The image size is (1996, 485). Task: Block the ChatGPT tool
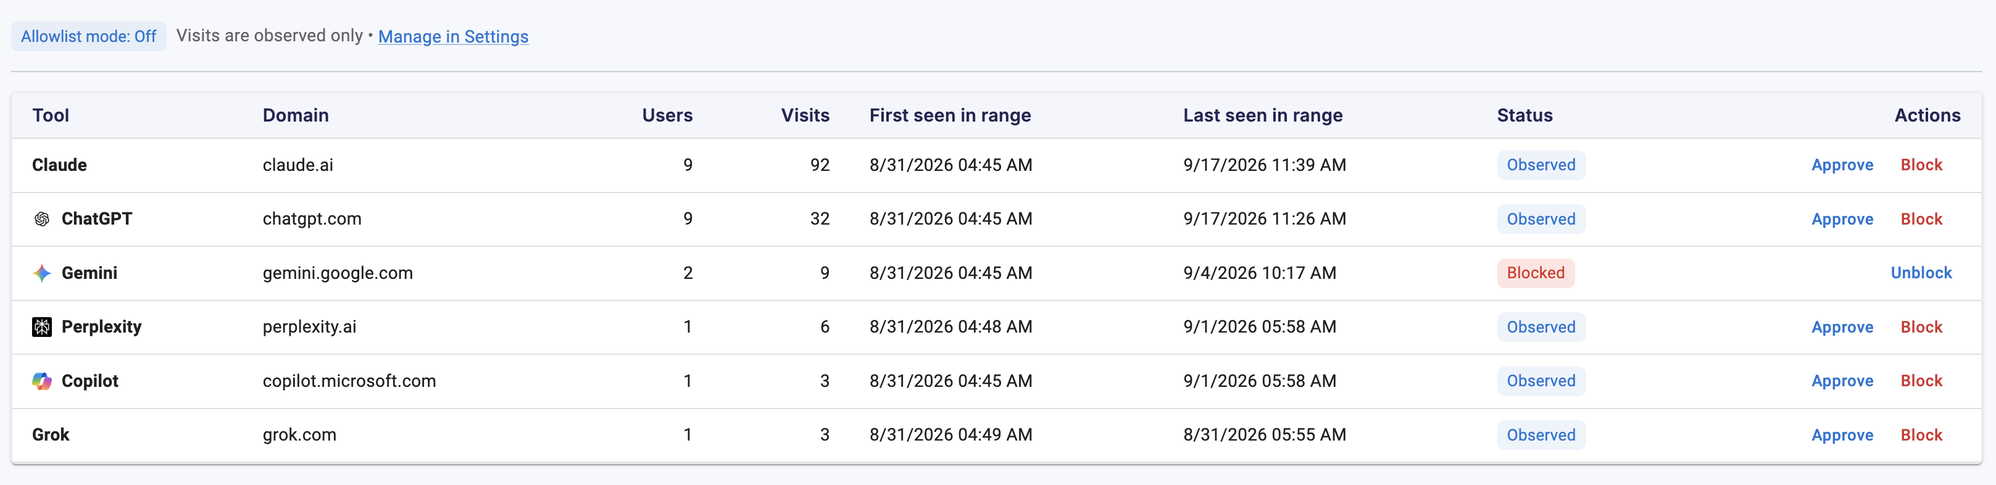(x=1921, y=219)
